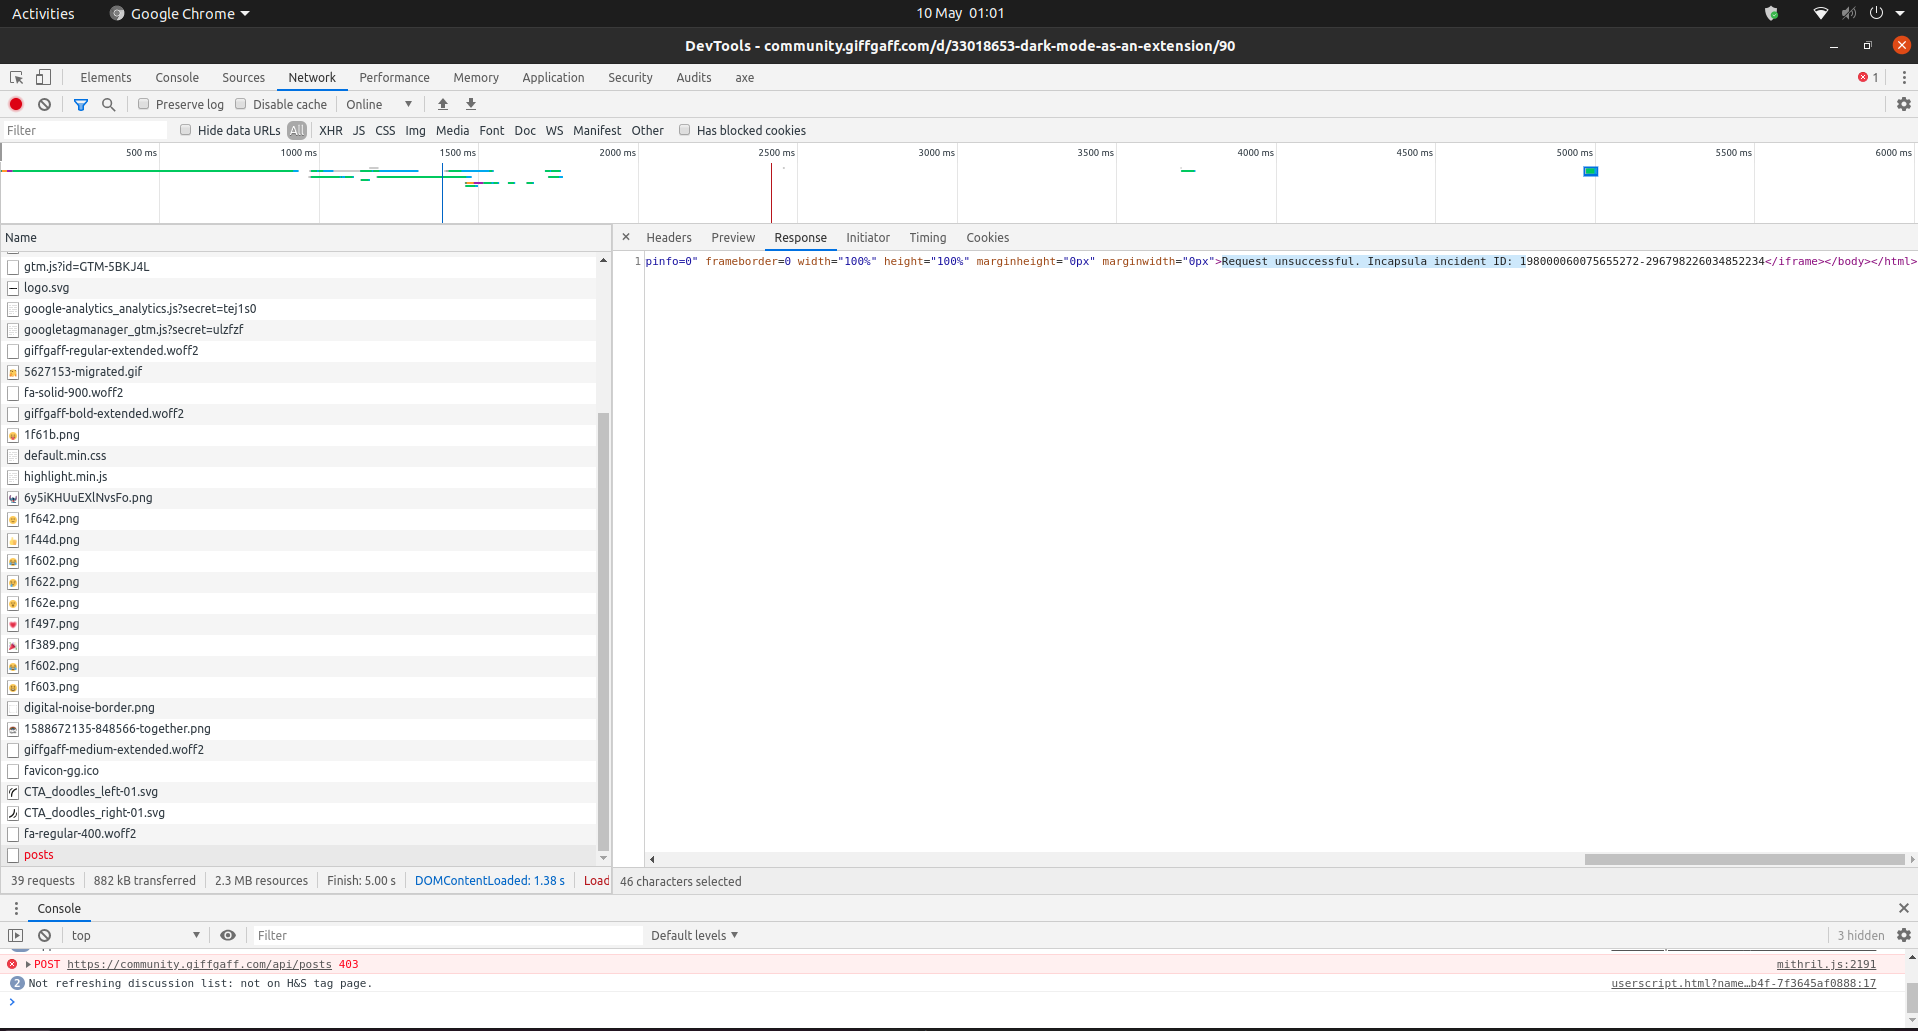The image size is (1918, 1031).
Task: Clear the network requests list
Action: pyautogui.click(x=44, y=104)
